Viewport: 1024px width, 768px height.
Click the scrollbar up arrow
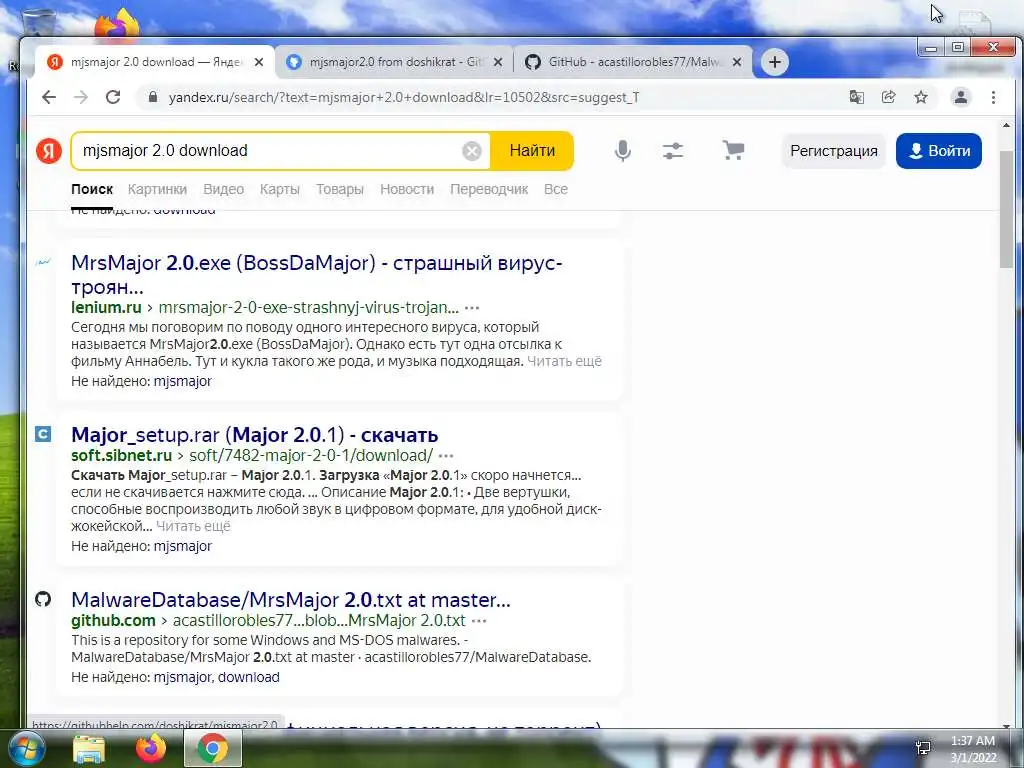(1006, 125)
